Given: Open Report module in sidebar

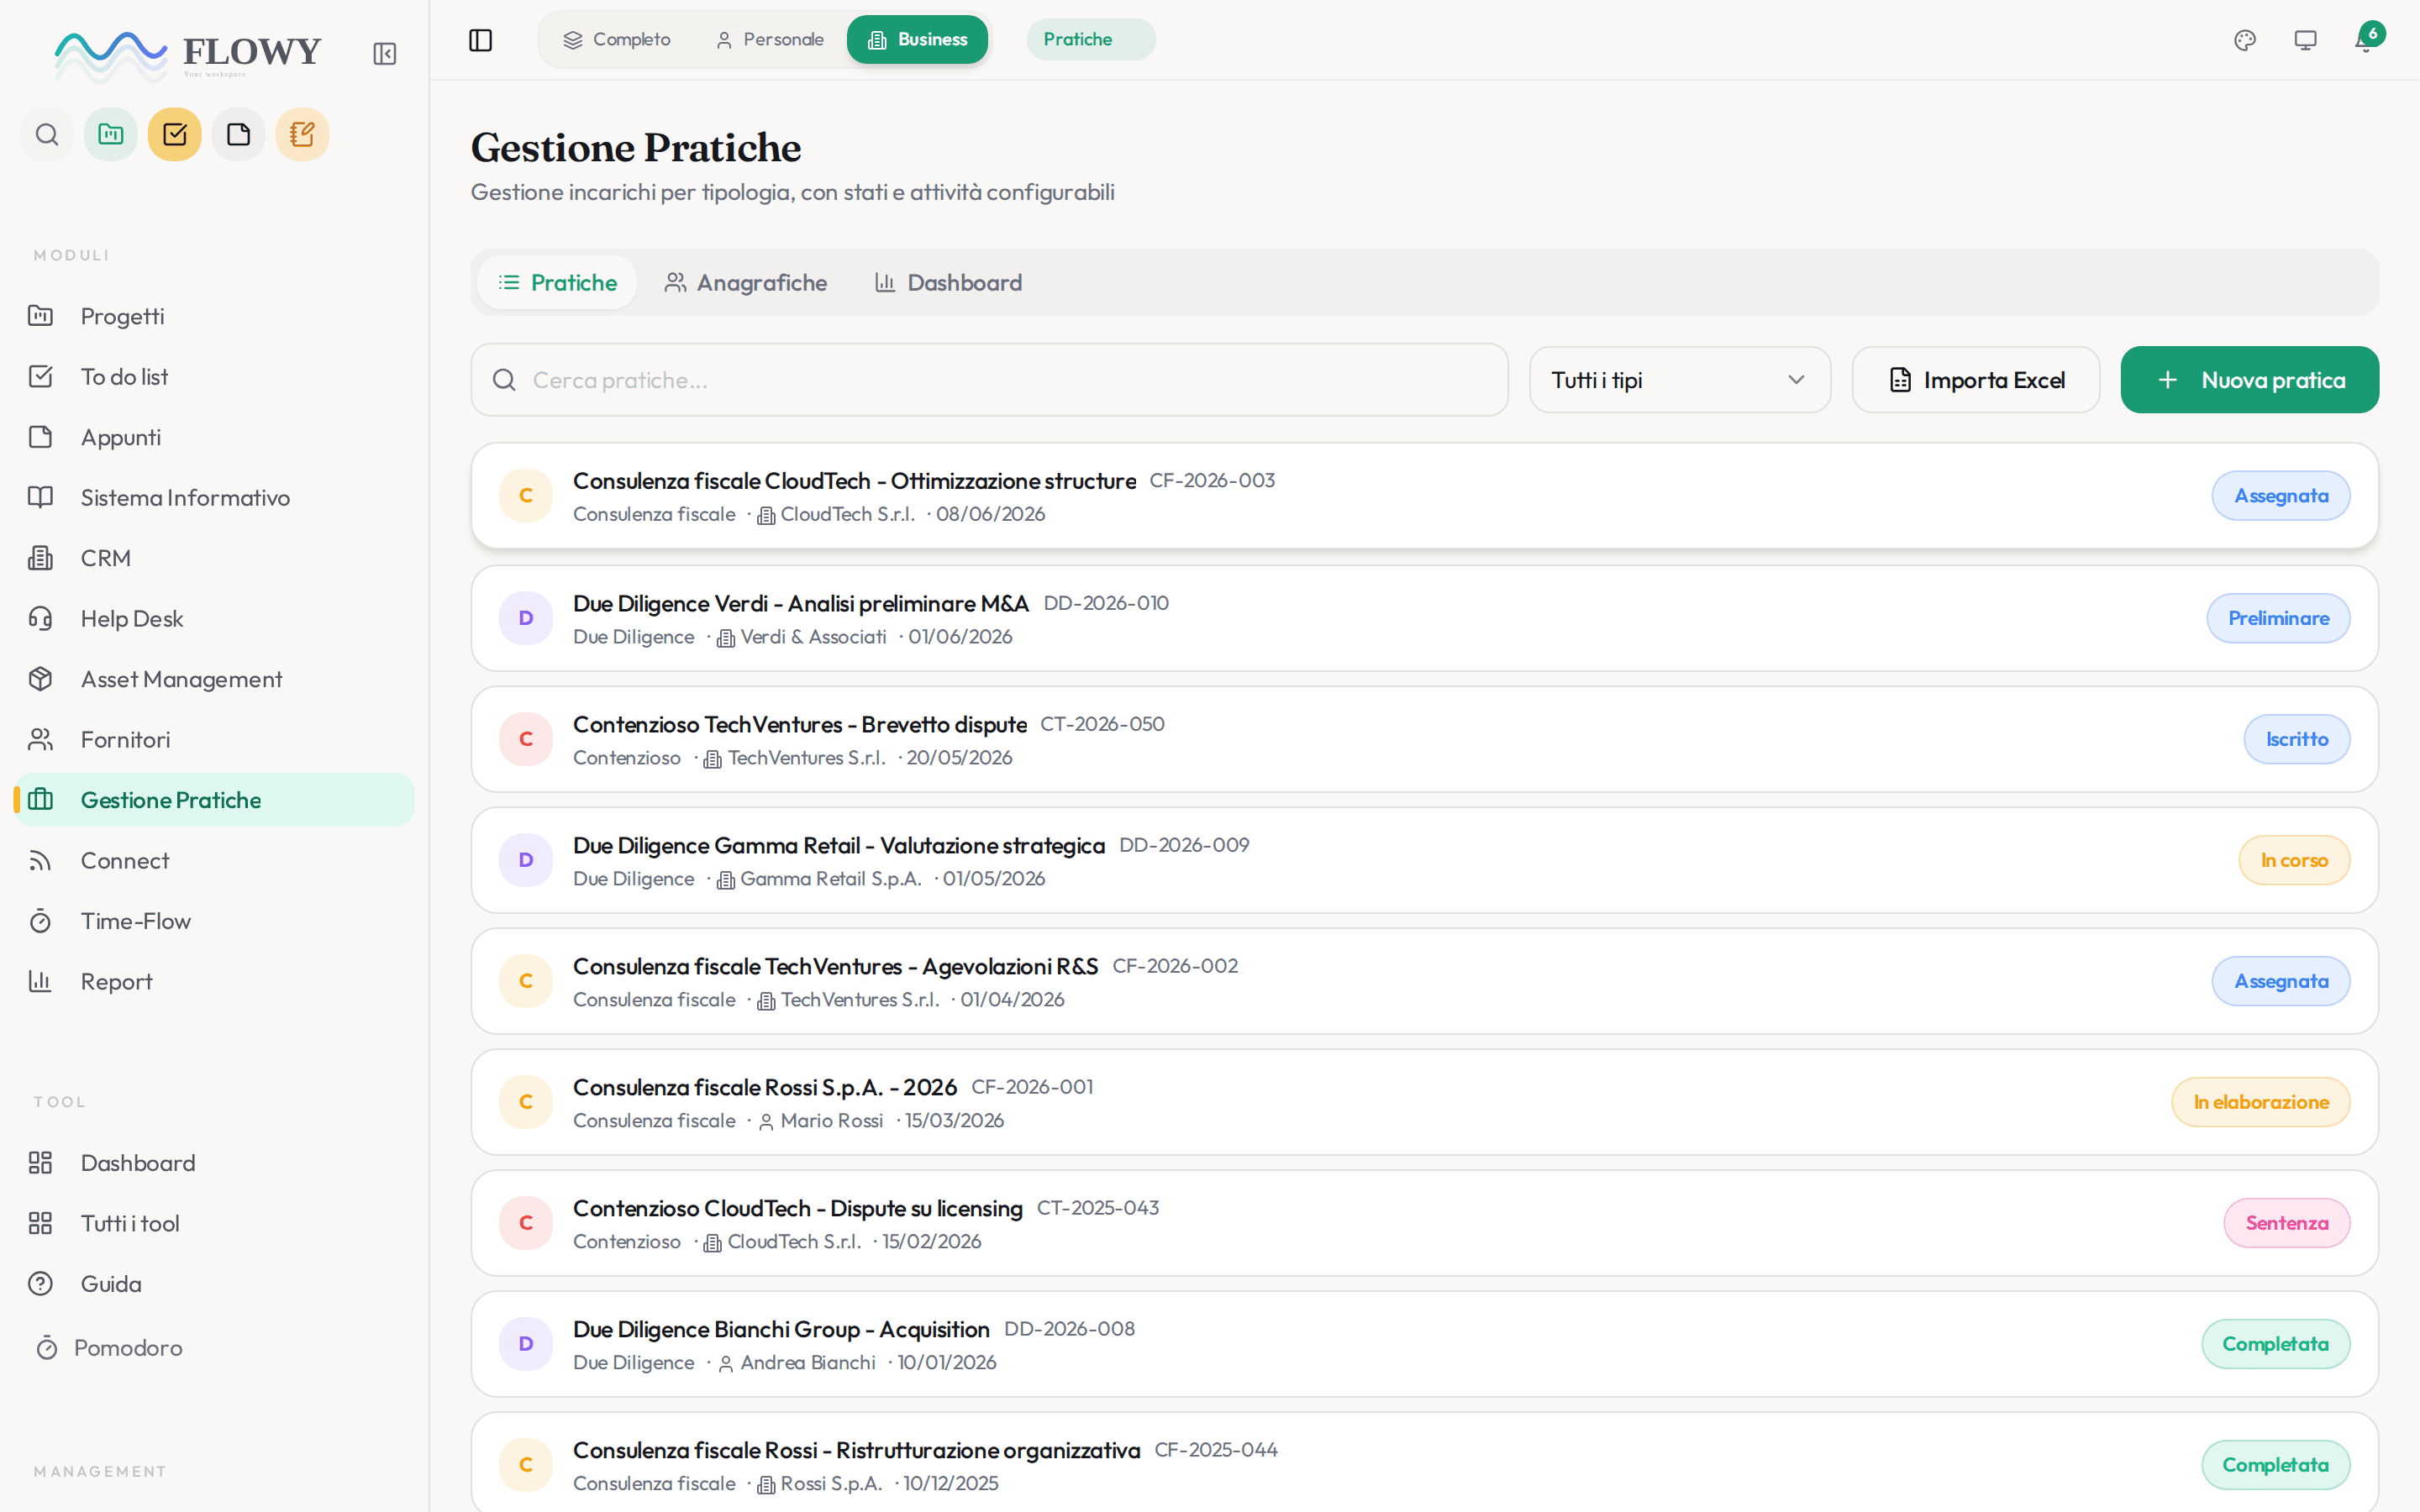Looking at the screenshot, I should click(214, 982).
